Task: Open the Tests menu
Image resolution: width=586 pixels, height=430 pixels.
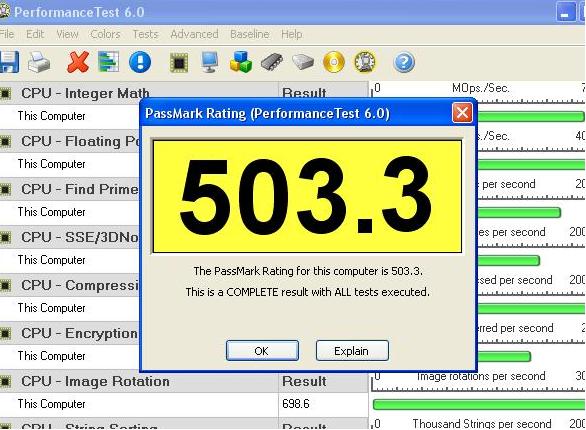Action: (x=145, y=34)
